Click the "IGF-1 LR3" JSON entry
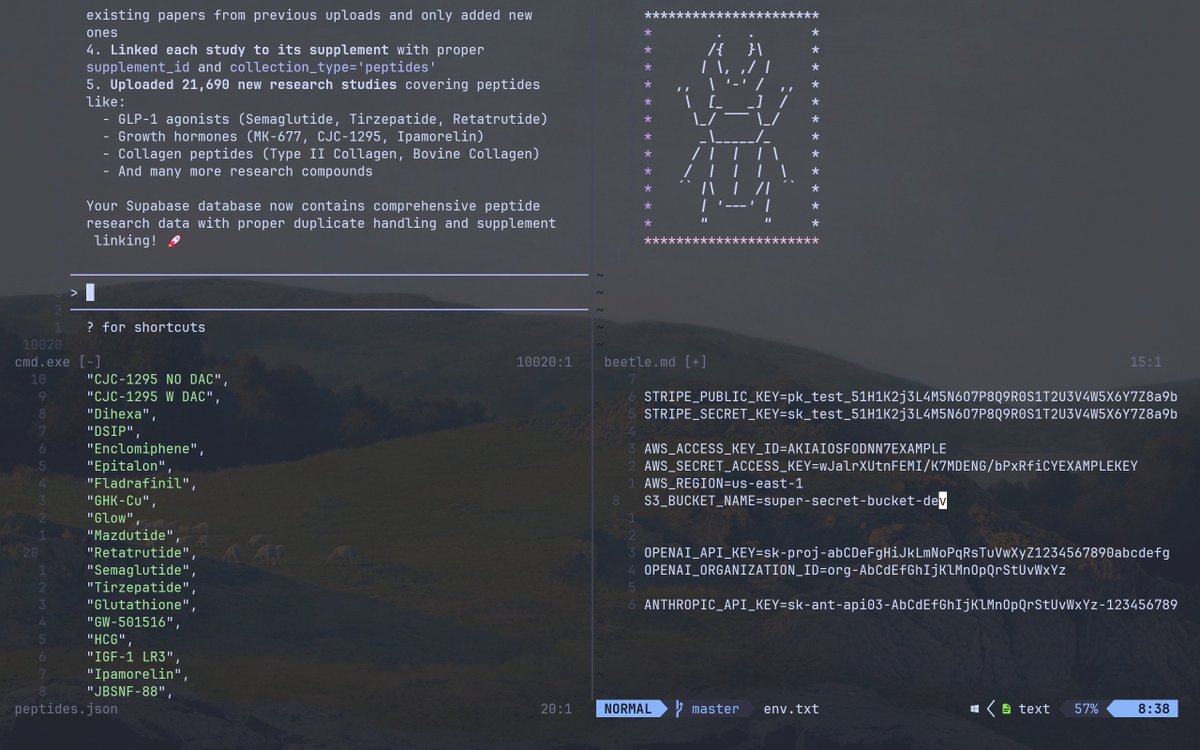Screen dimensions: 1200x750 [134, 657]
